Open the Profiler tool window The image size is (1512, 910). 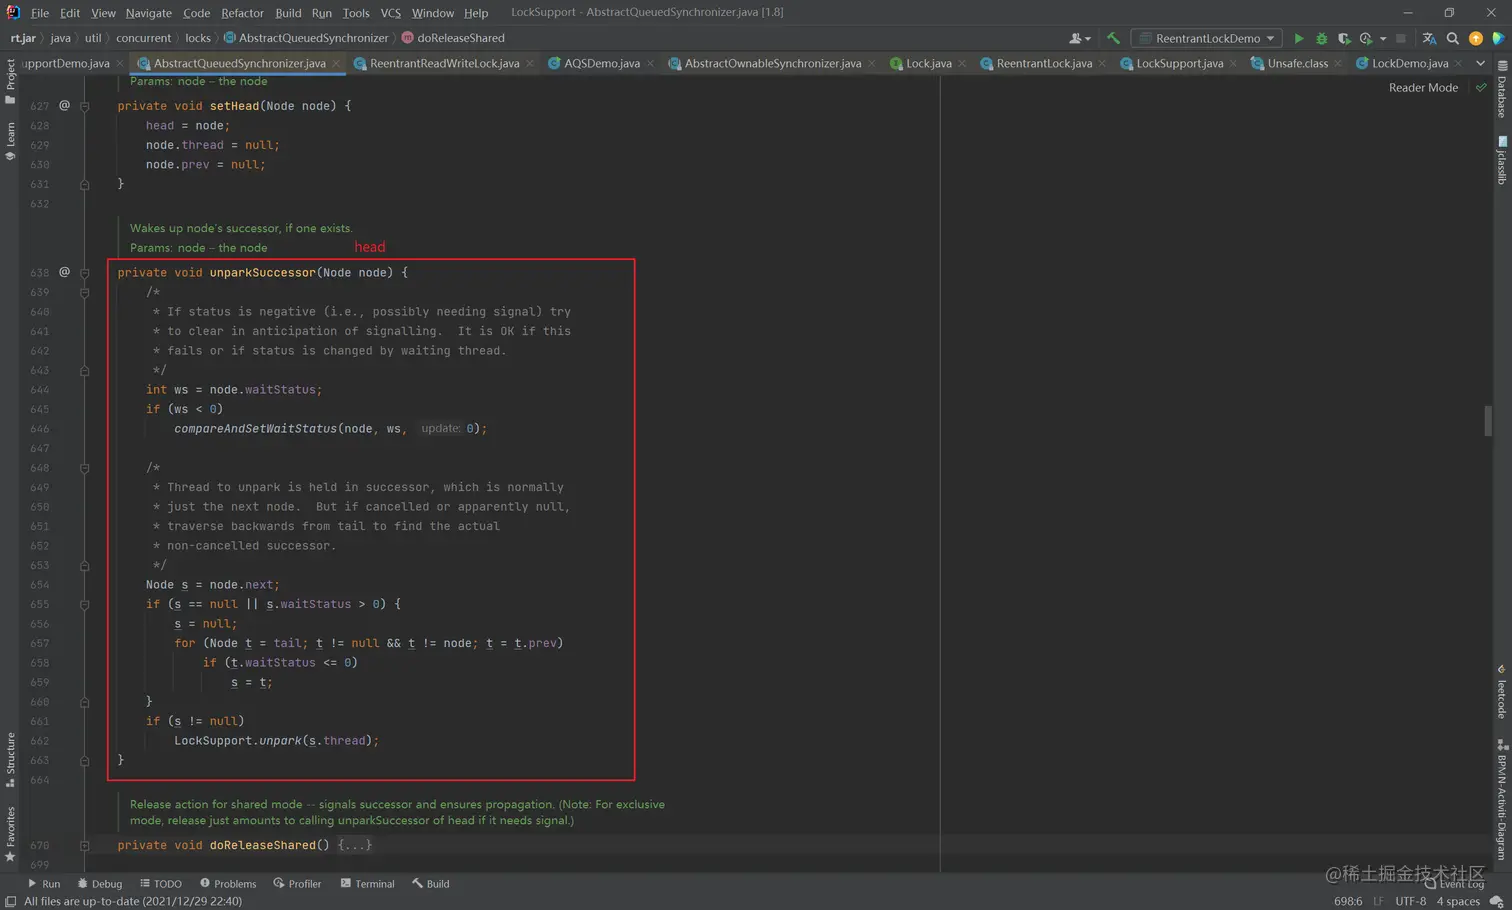tap(297, 884)
